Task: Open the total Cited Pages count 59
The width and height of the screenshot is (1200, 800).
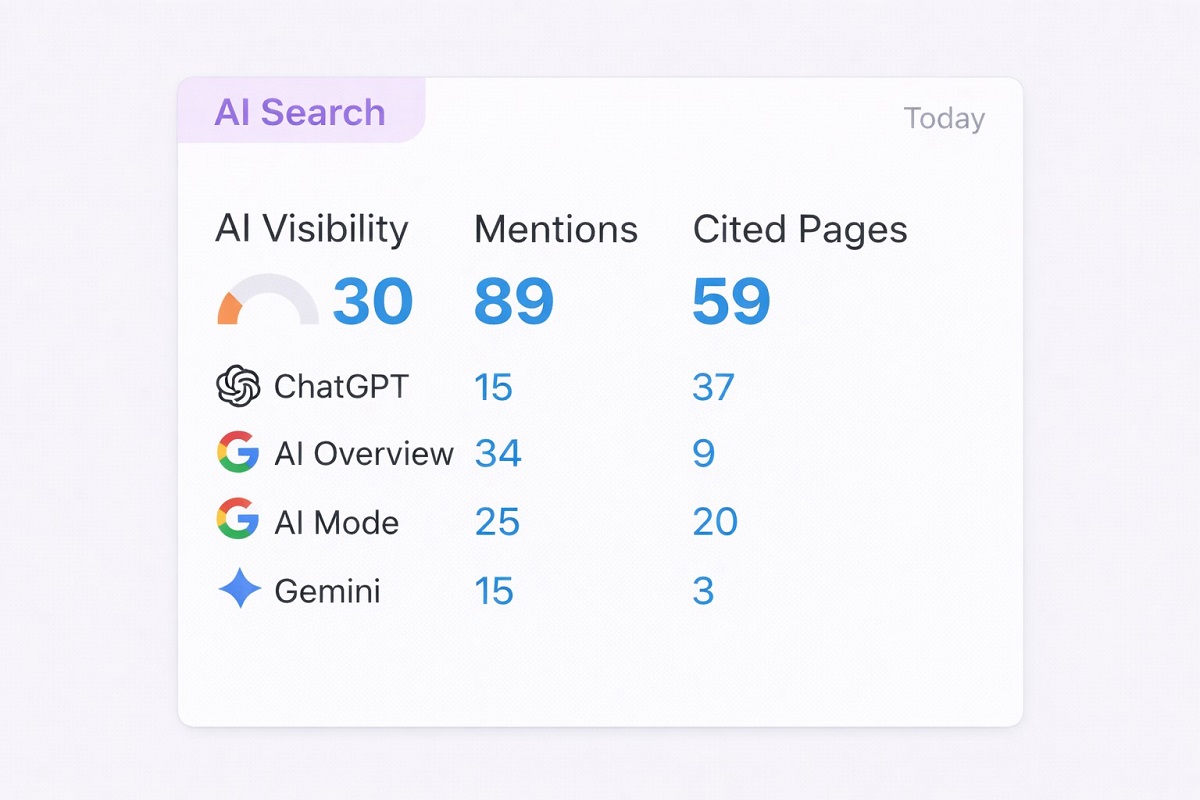Action: click(x=731, y=301)
